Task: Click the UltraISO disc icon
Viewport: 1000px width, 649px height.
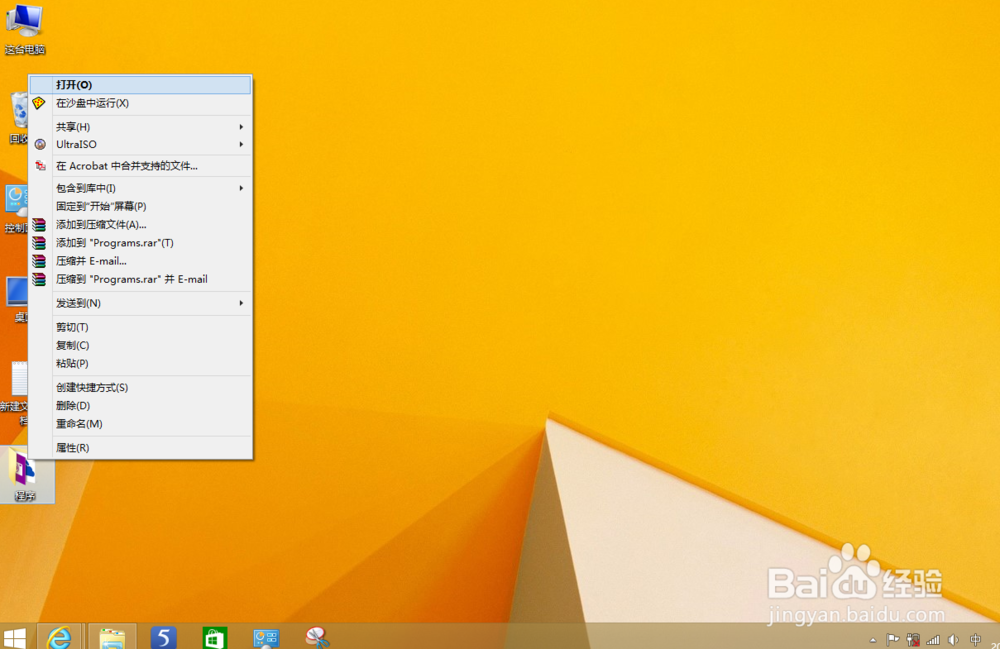Action: (x=40, y=145)
